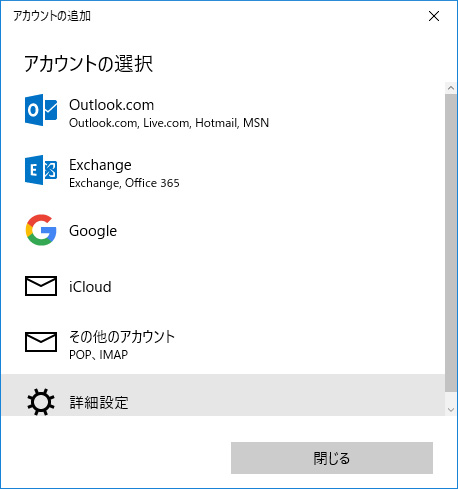
Task: Pick the iCloud account entry
Action: pyautogui.click(x=223, y=286)
